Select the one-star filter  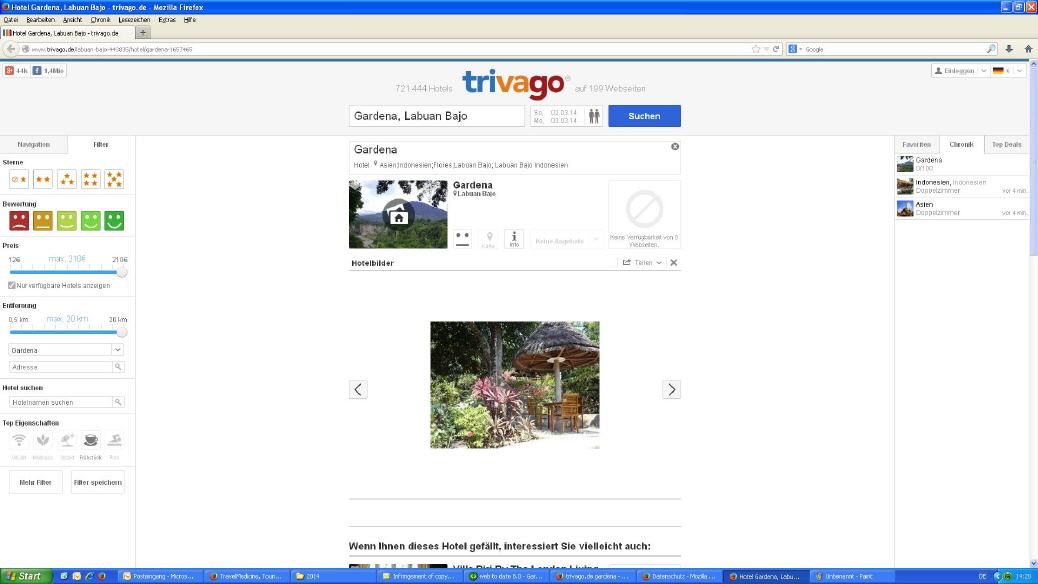click(19, 179)
